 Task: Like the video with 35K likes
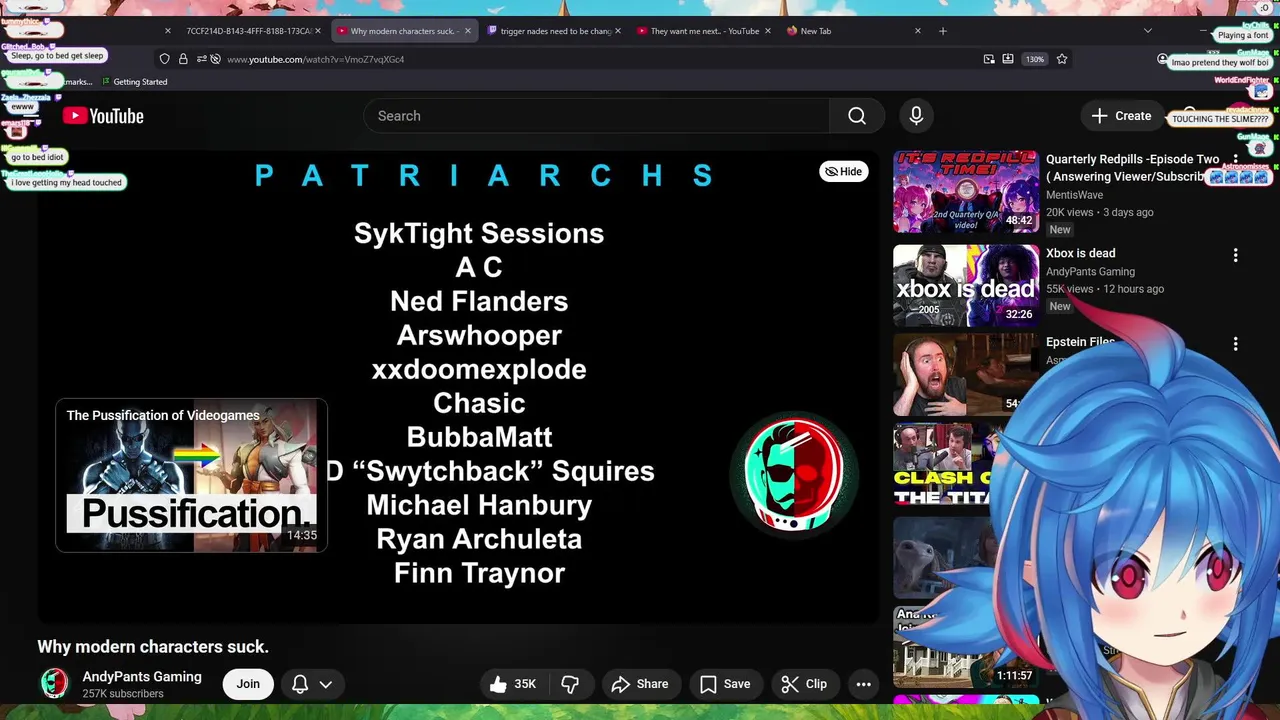tap(514, 684)
